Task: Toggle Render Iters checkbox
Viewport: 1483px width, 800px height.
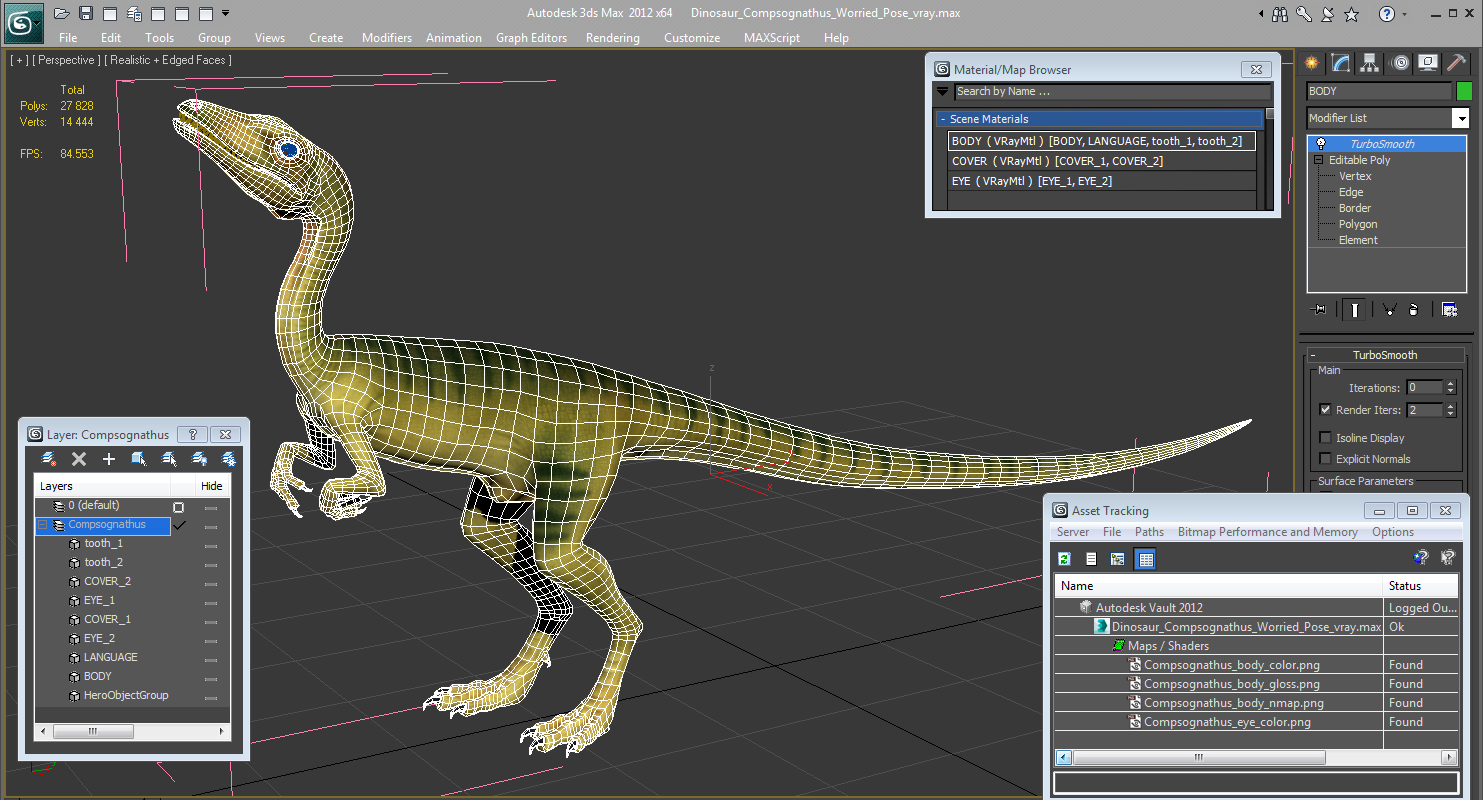Action: tap(1325, 410)
